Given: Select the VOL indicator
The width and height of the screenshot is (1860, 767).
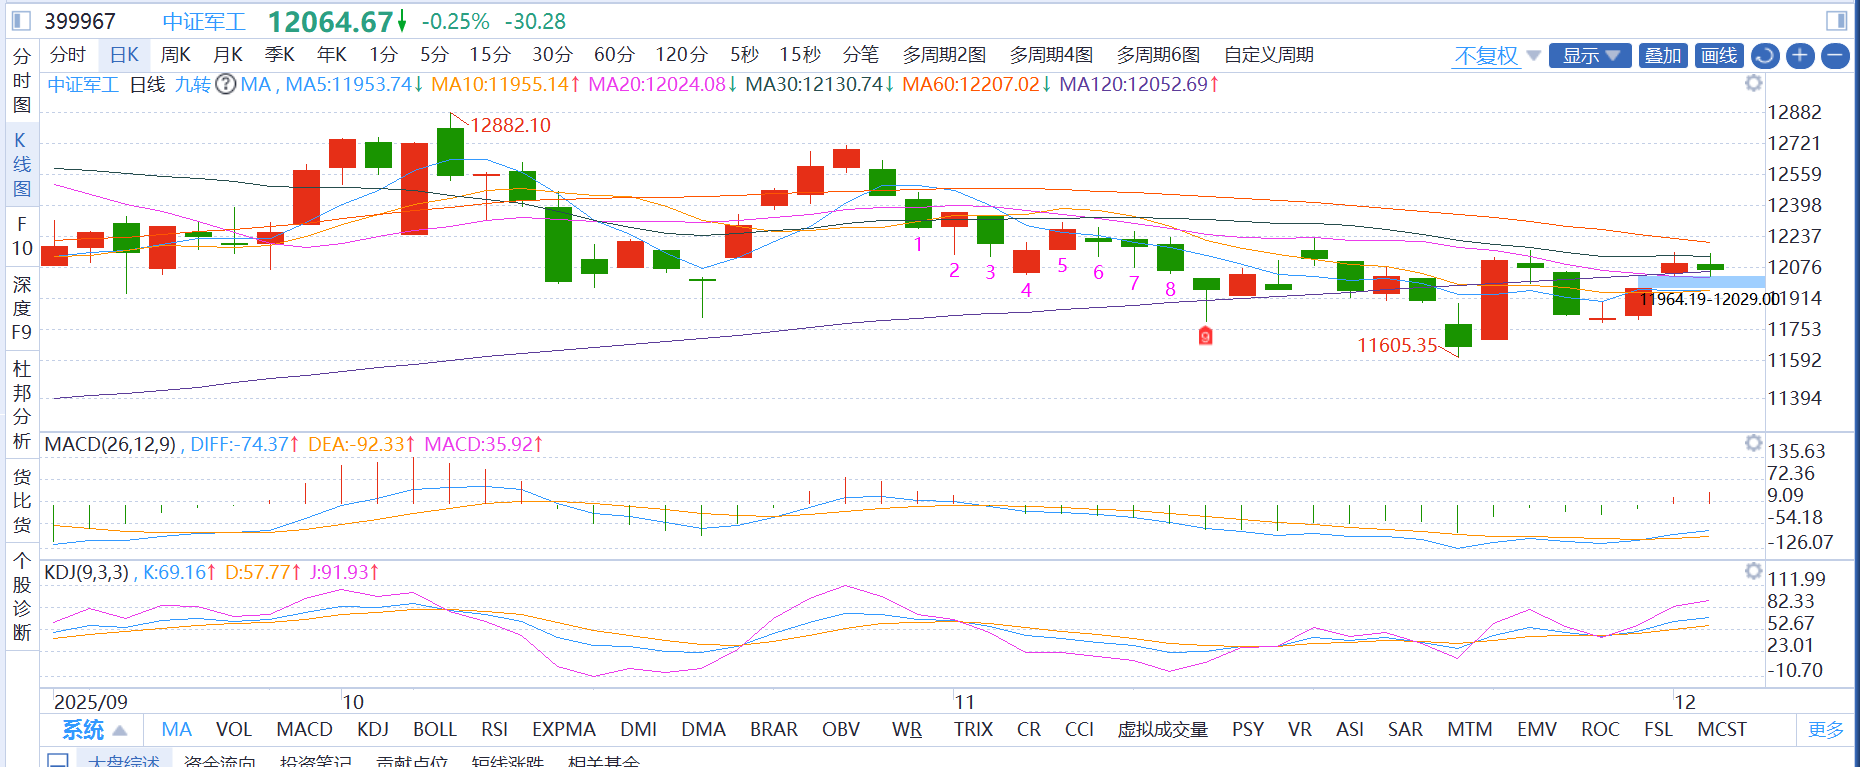Looking at the screenshot, I should point(234,730).
